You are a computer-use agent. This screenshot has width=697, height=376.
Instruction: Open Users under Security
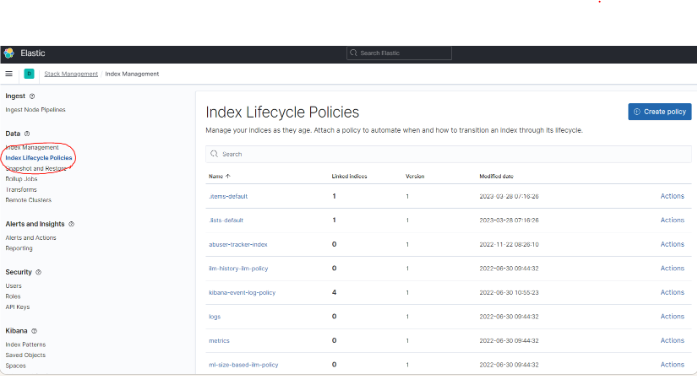click(13, 286)
